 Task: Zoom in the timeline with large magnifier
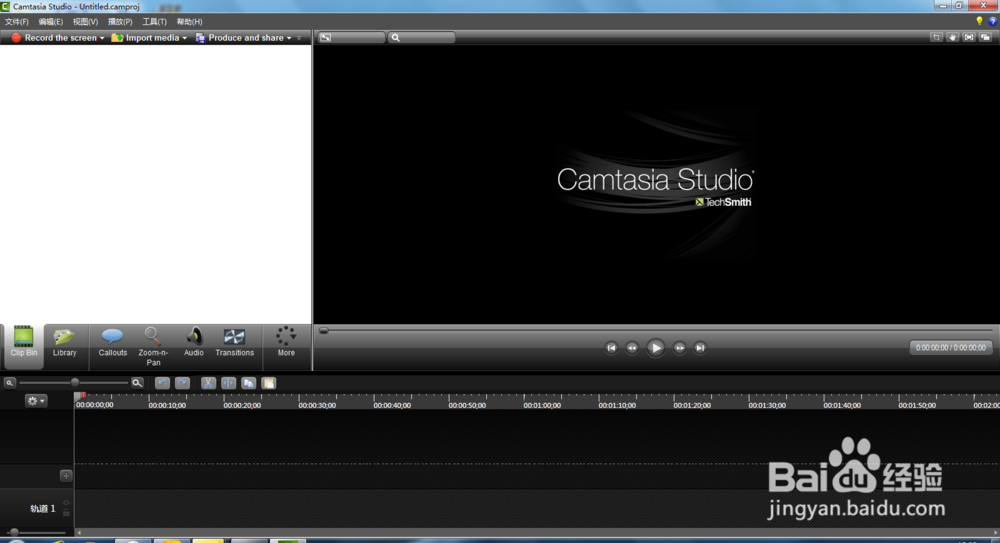pyautogui.click(x=137, y=383)
